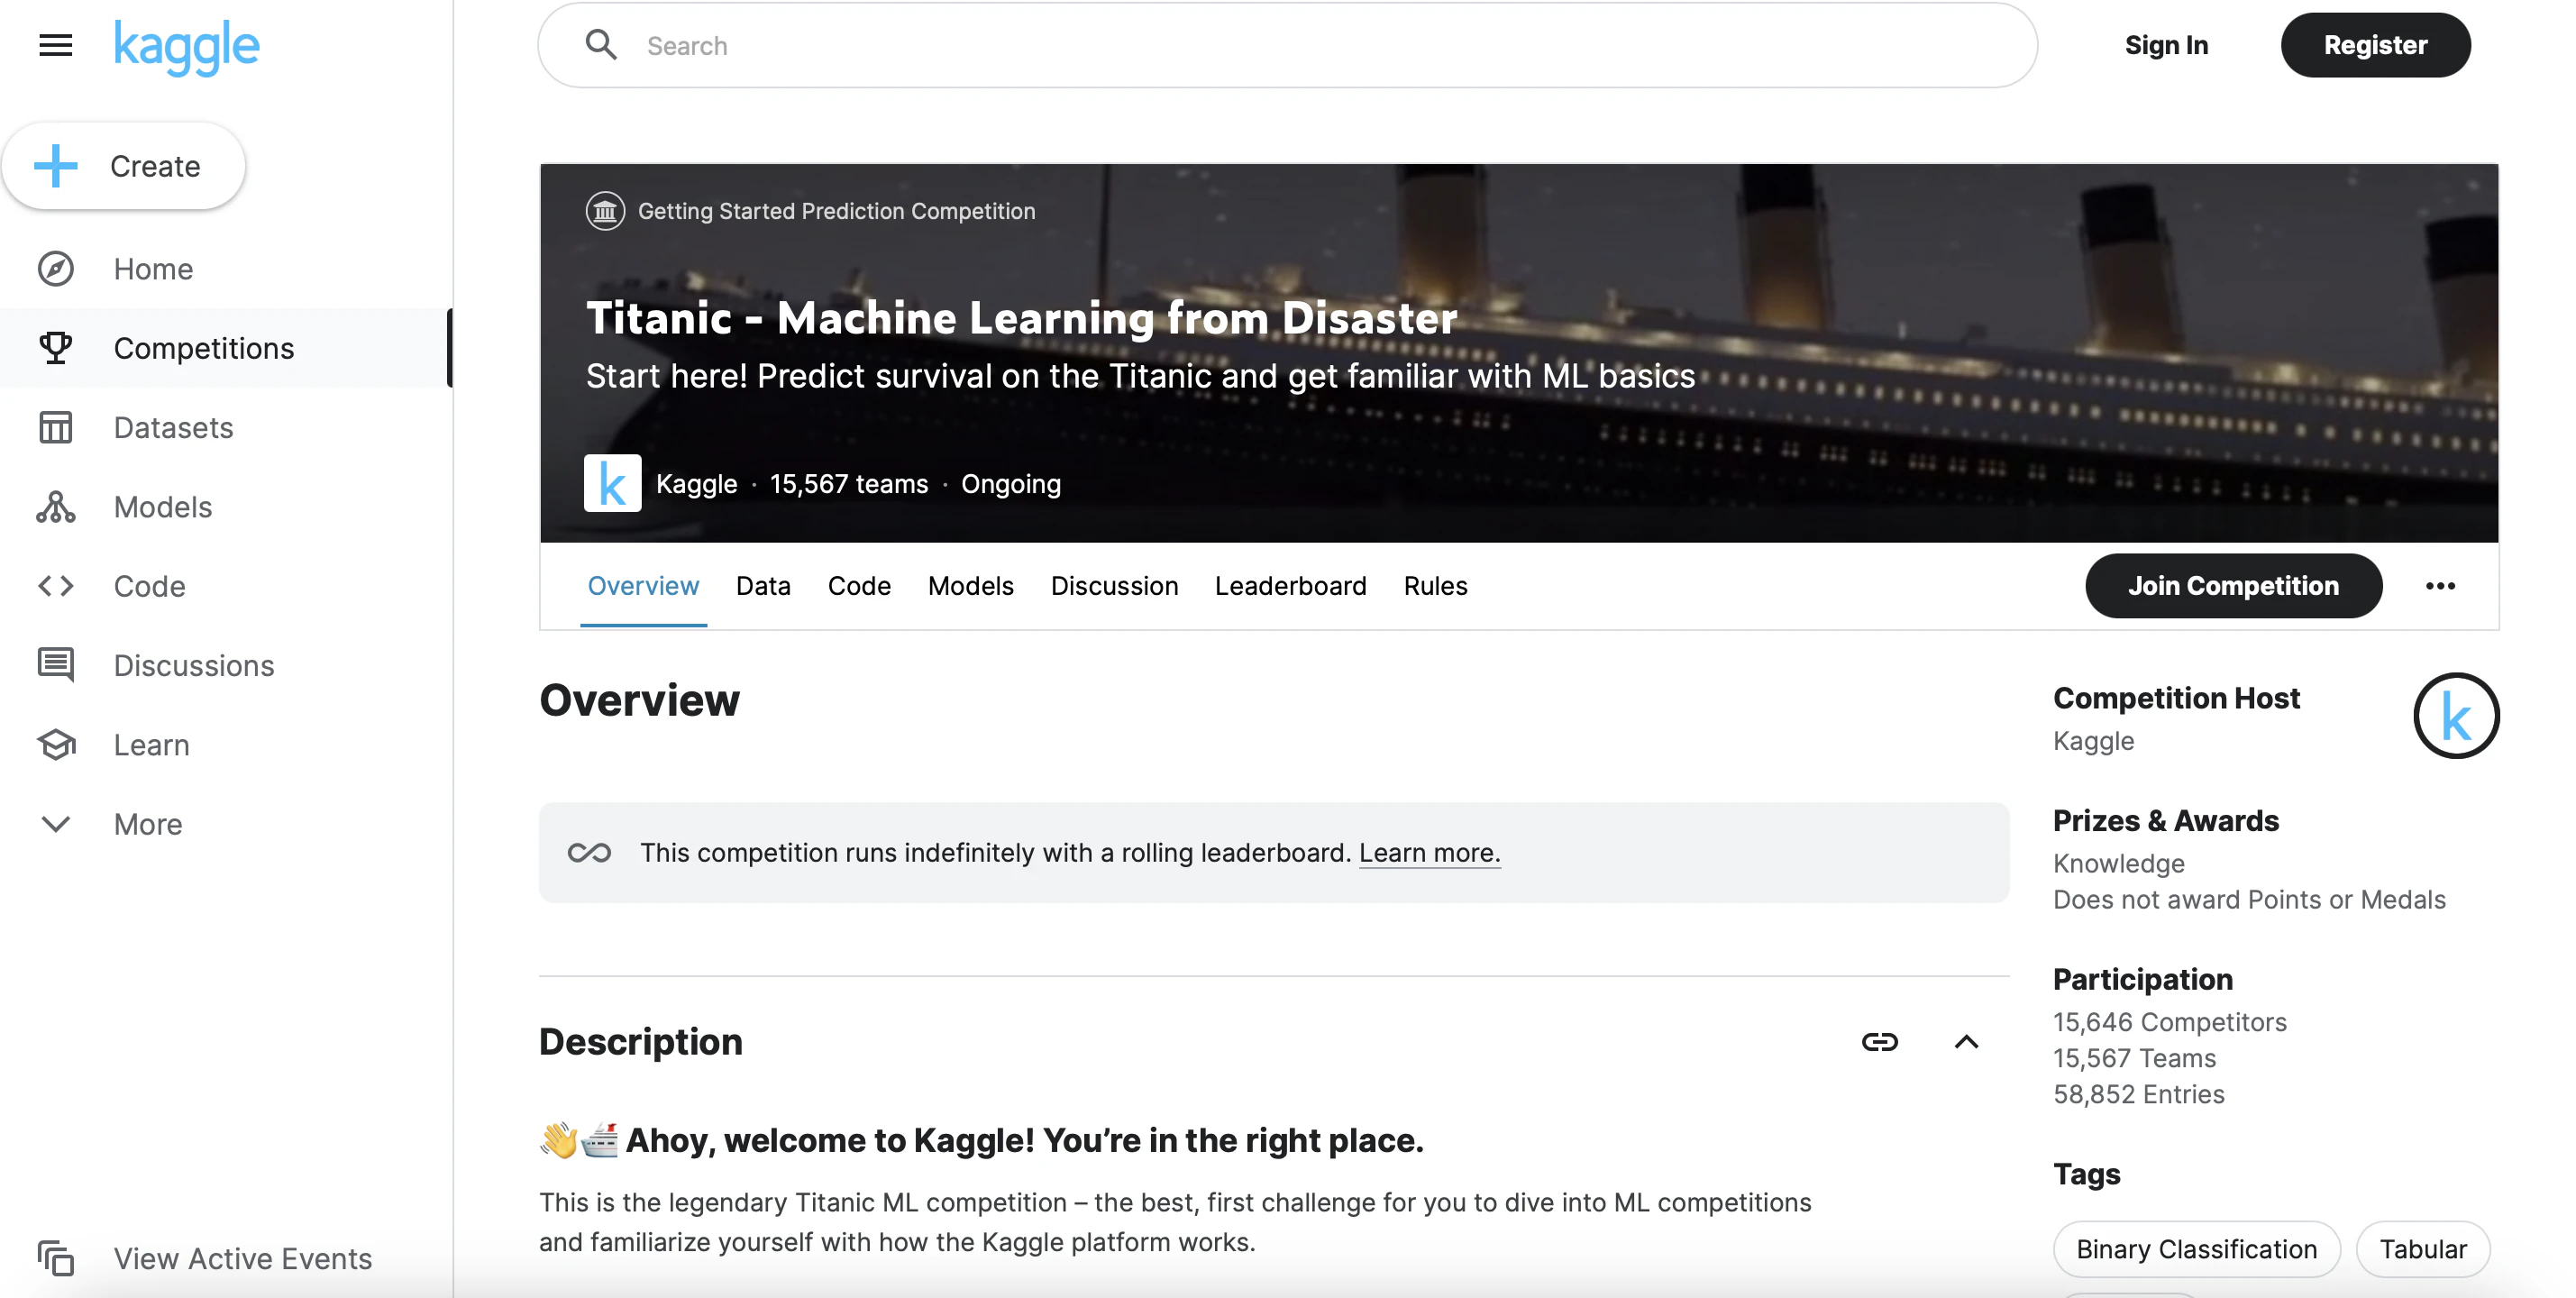
Task: Open the Leaderboard tab
Action: coord(1290,586)
